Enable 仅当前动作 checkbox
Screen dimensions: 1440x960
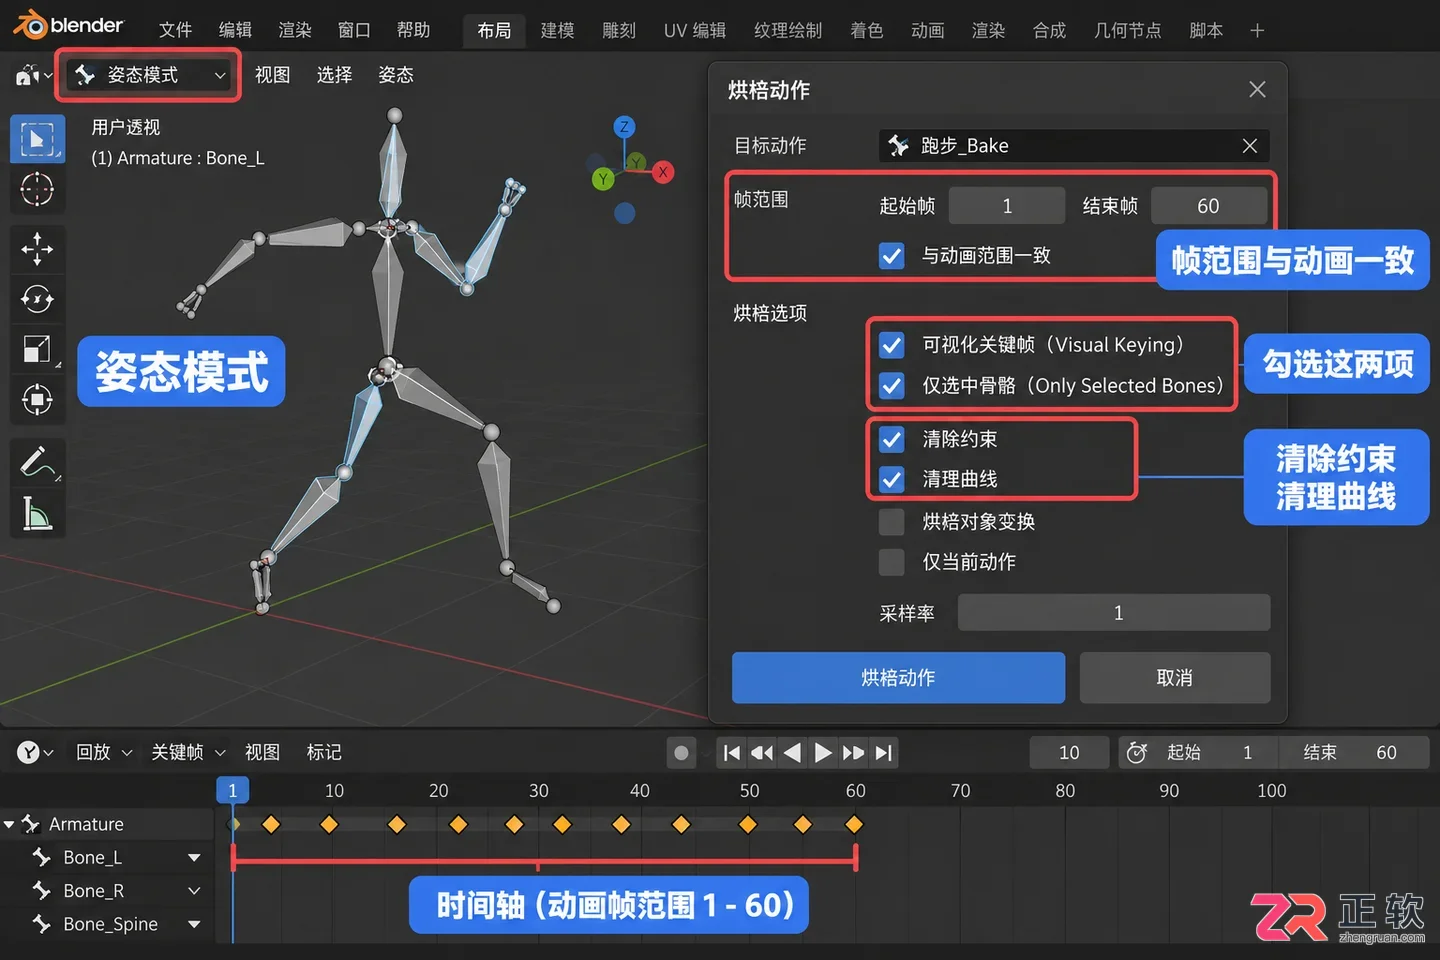tap(892, 562)
